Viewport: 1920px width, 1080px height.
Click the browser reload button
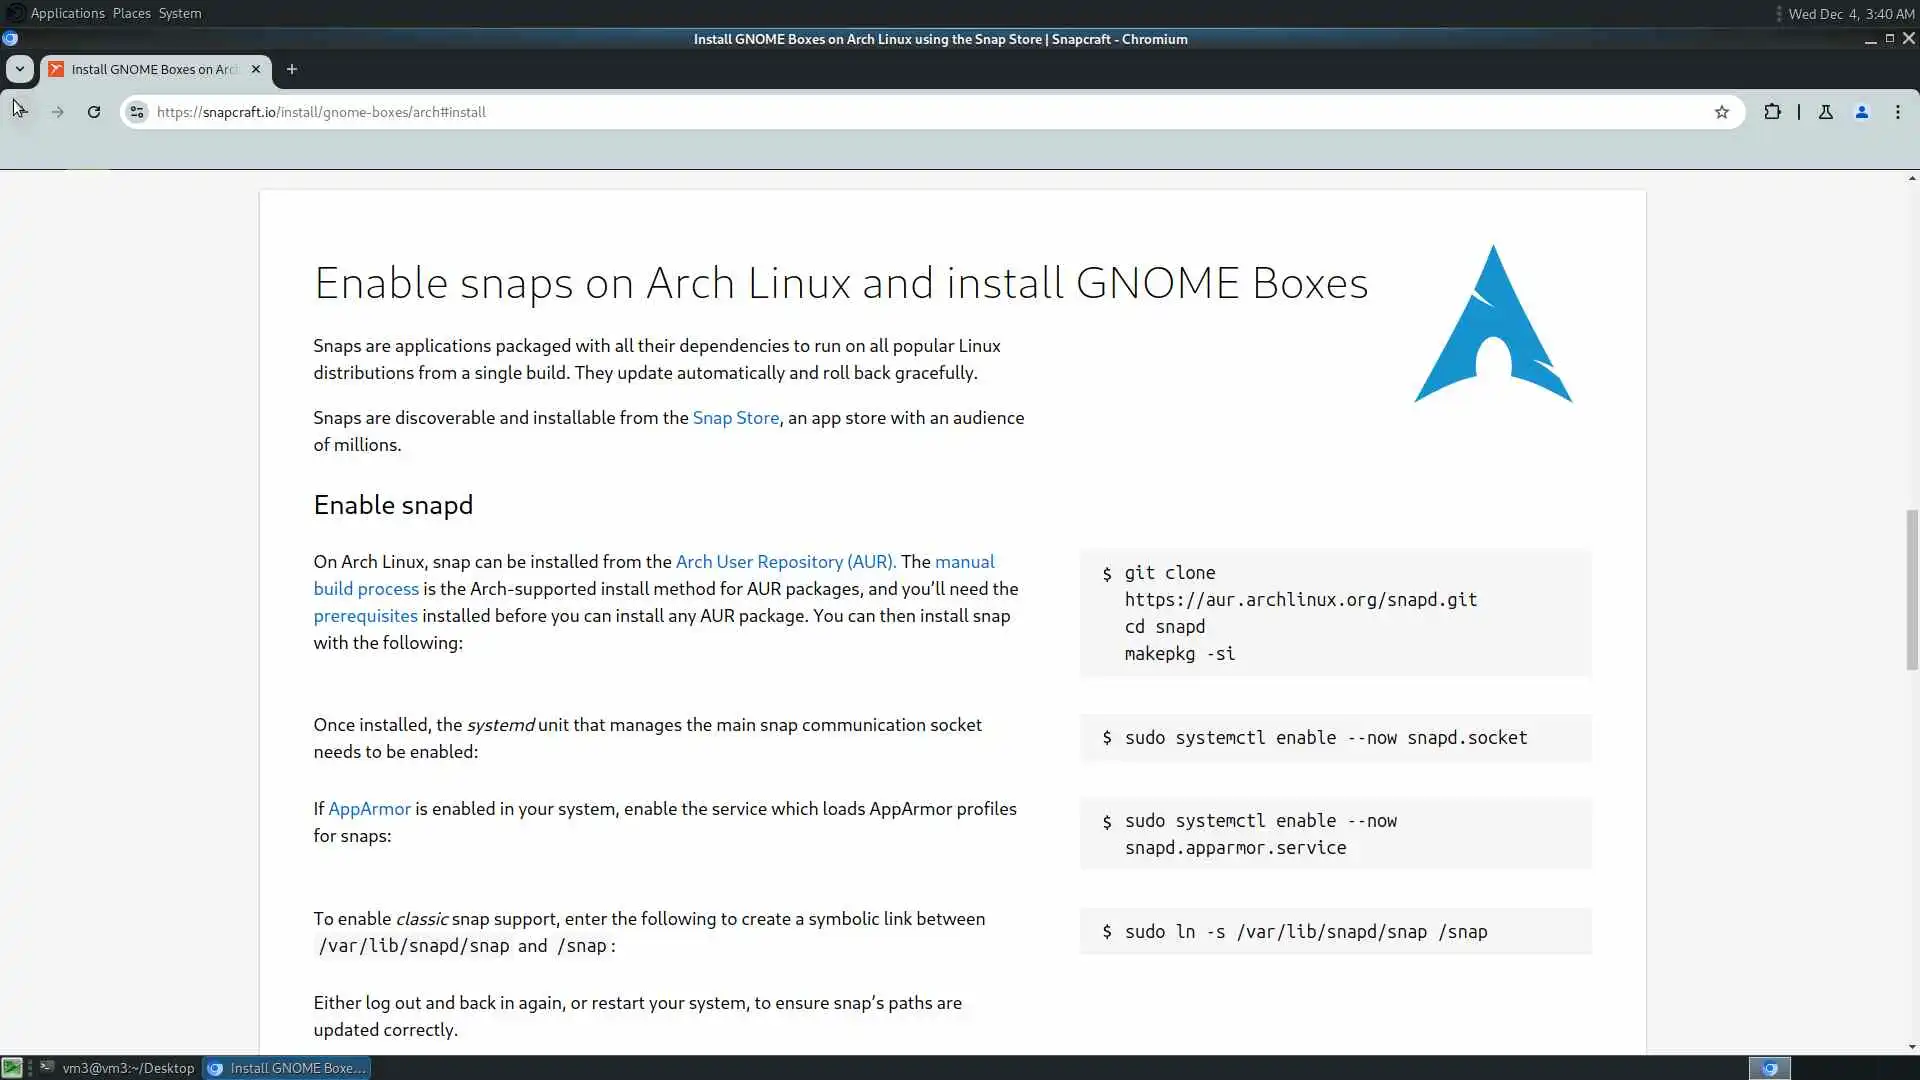(94, 112)
